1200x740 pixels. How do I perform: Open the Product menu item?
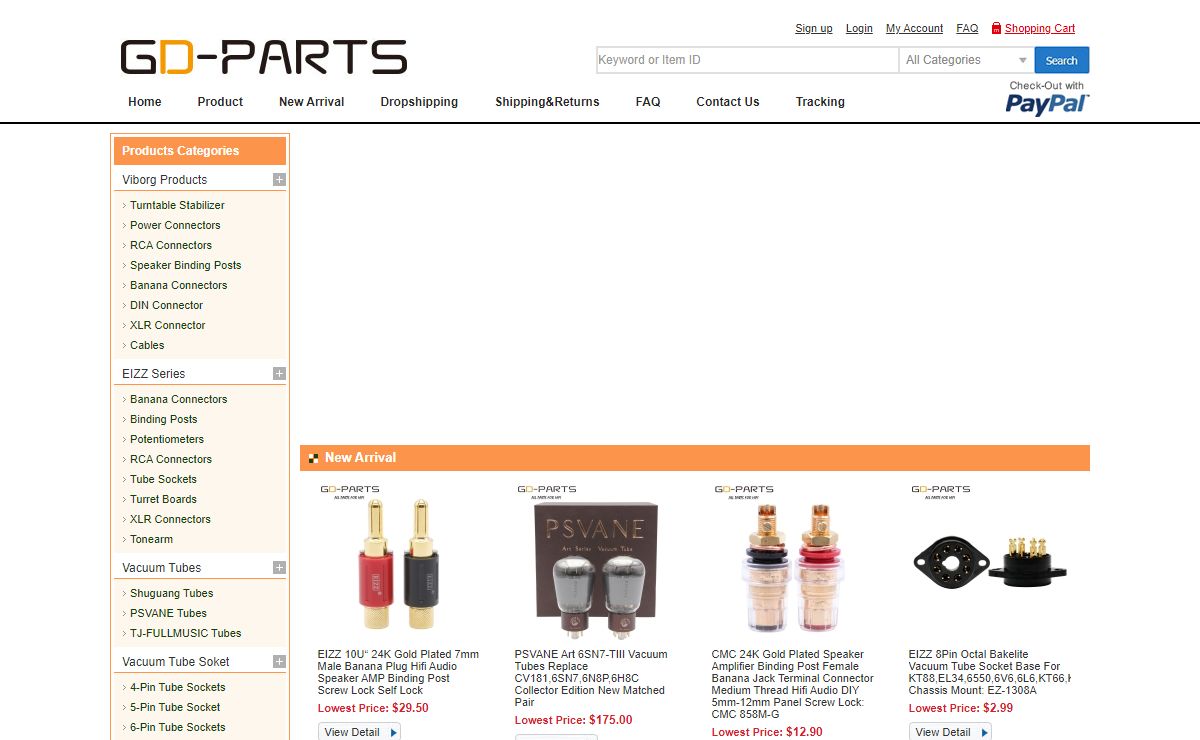(220, 102)
